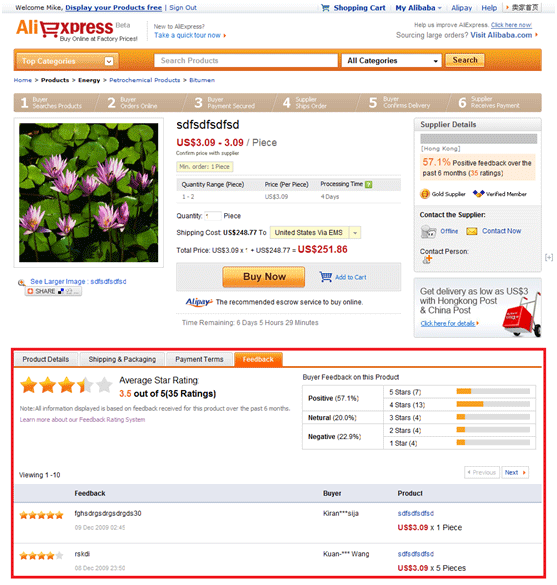Click the shopping cart icon in header
The width and height of the screenshot is (557, 585).
325,7
